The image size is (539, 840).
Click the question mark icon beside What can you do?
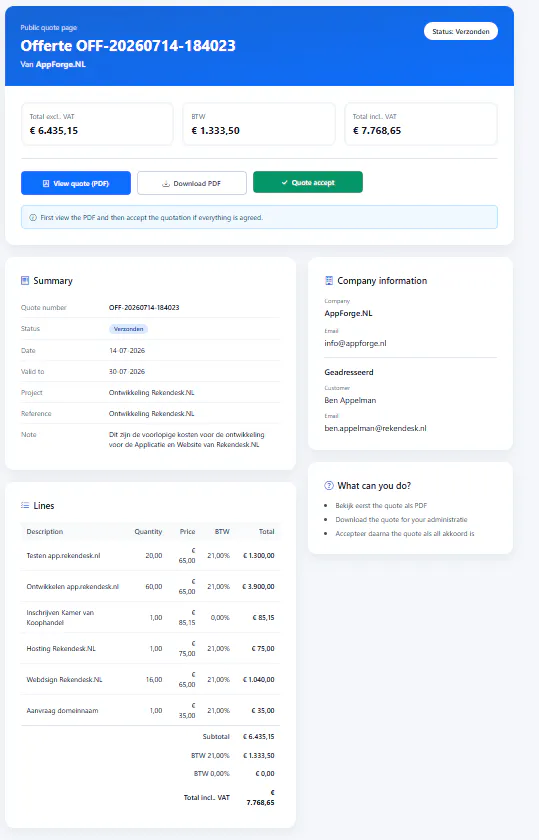(x=329, y=485)
